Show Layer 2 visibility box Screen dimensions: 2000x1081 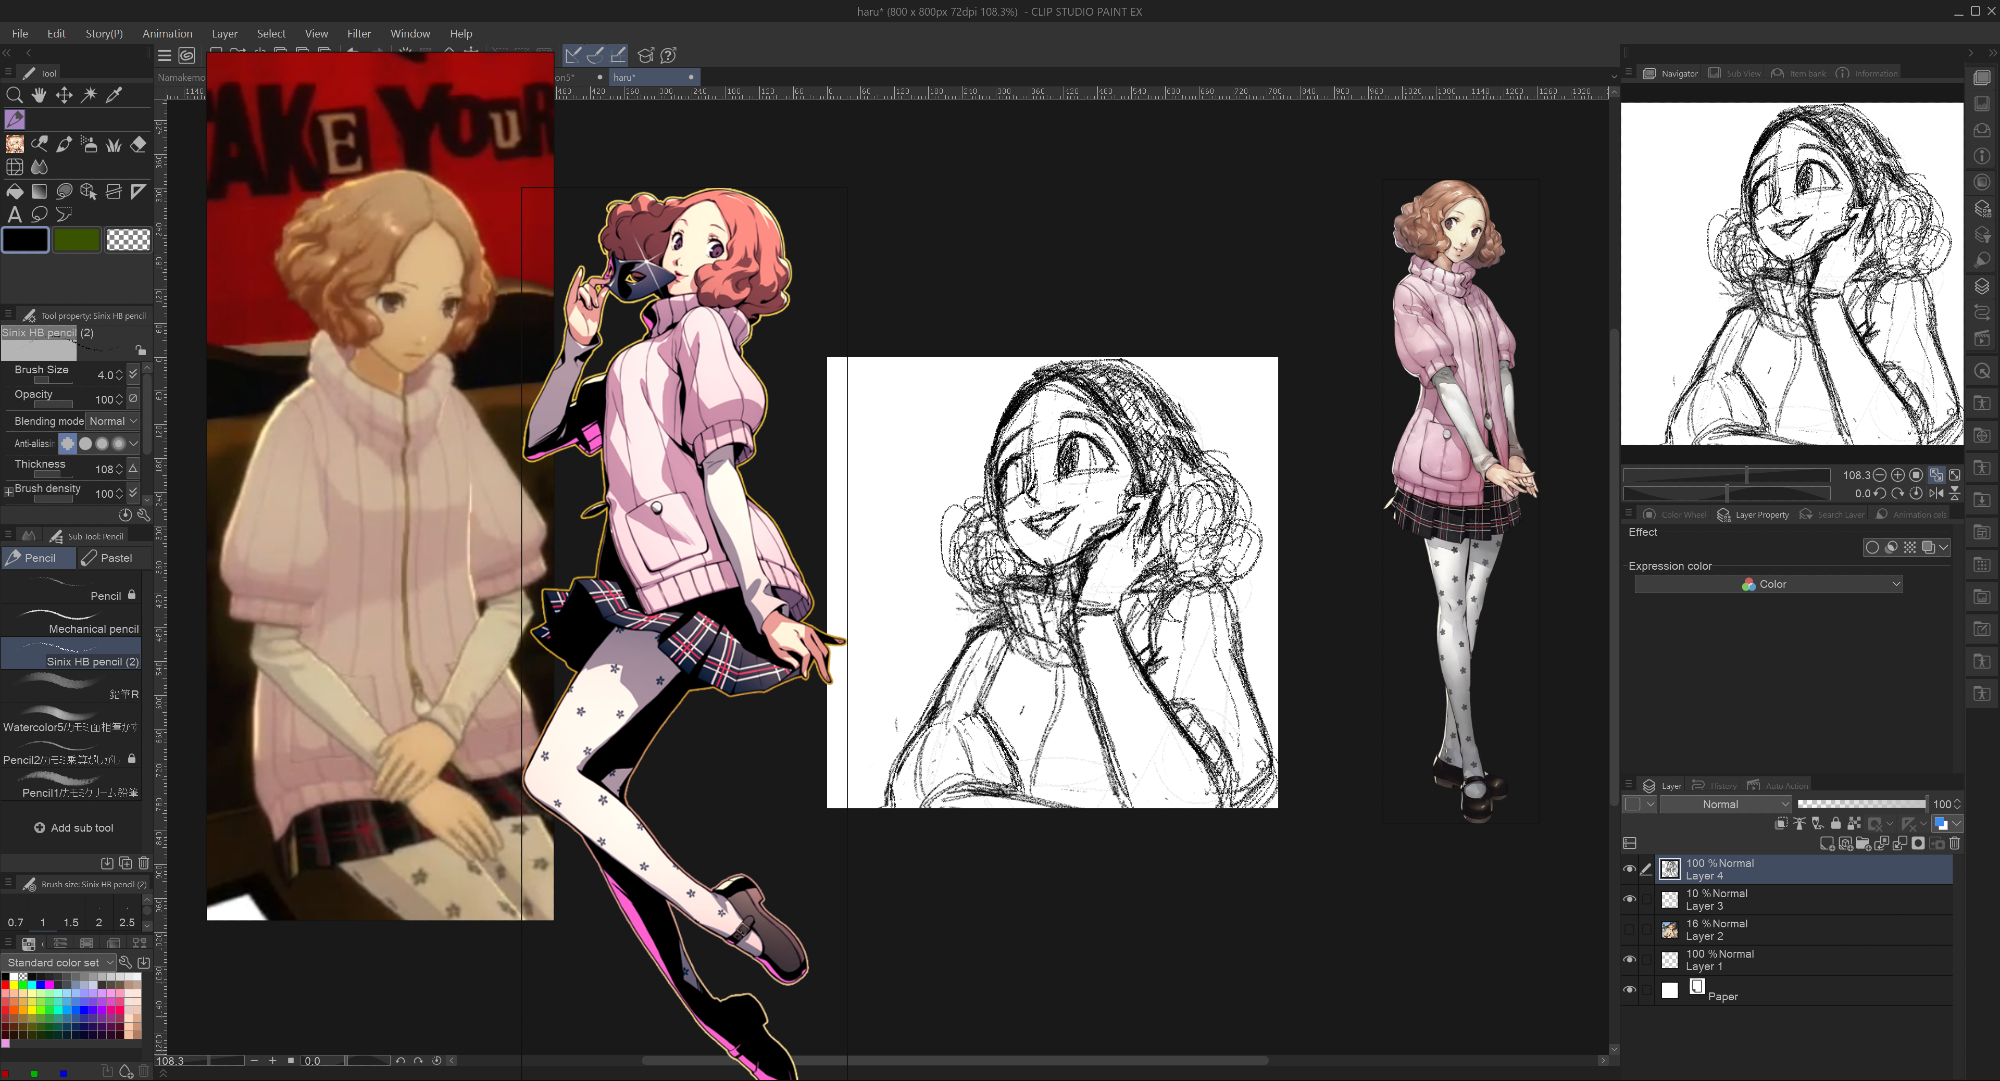click(x=1629, y=930)
